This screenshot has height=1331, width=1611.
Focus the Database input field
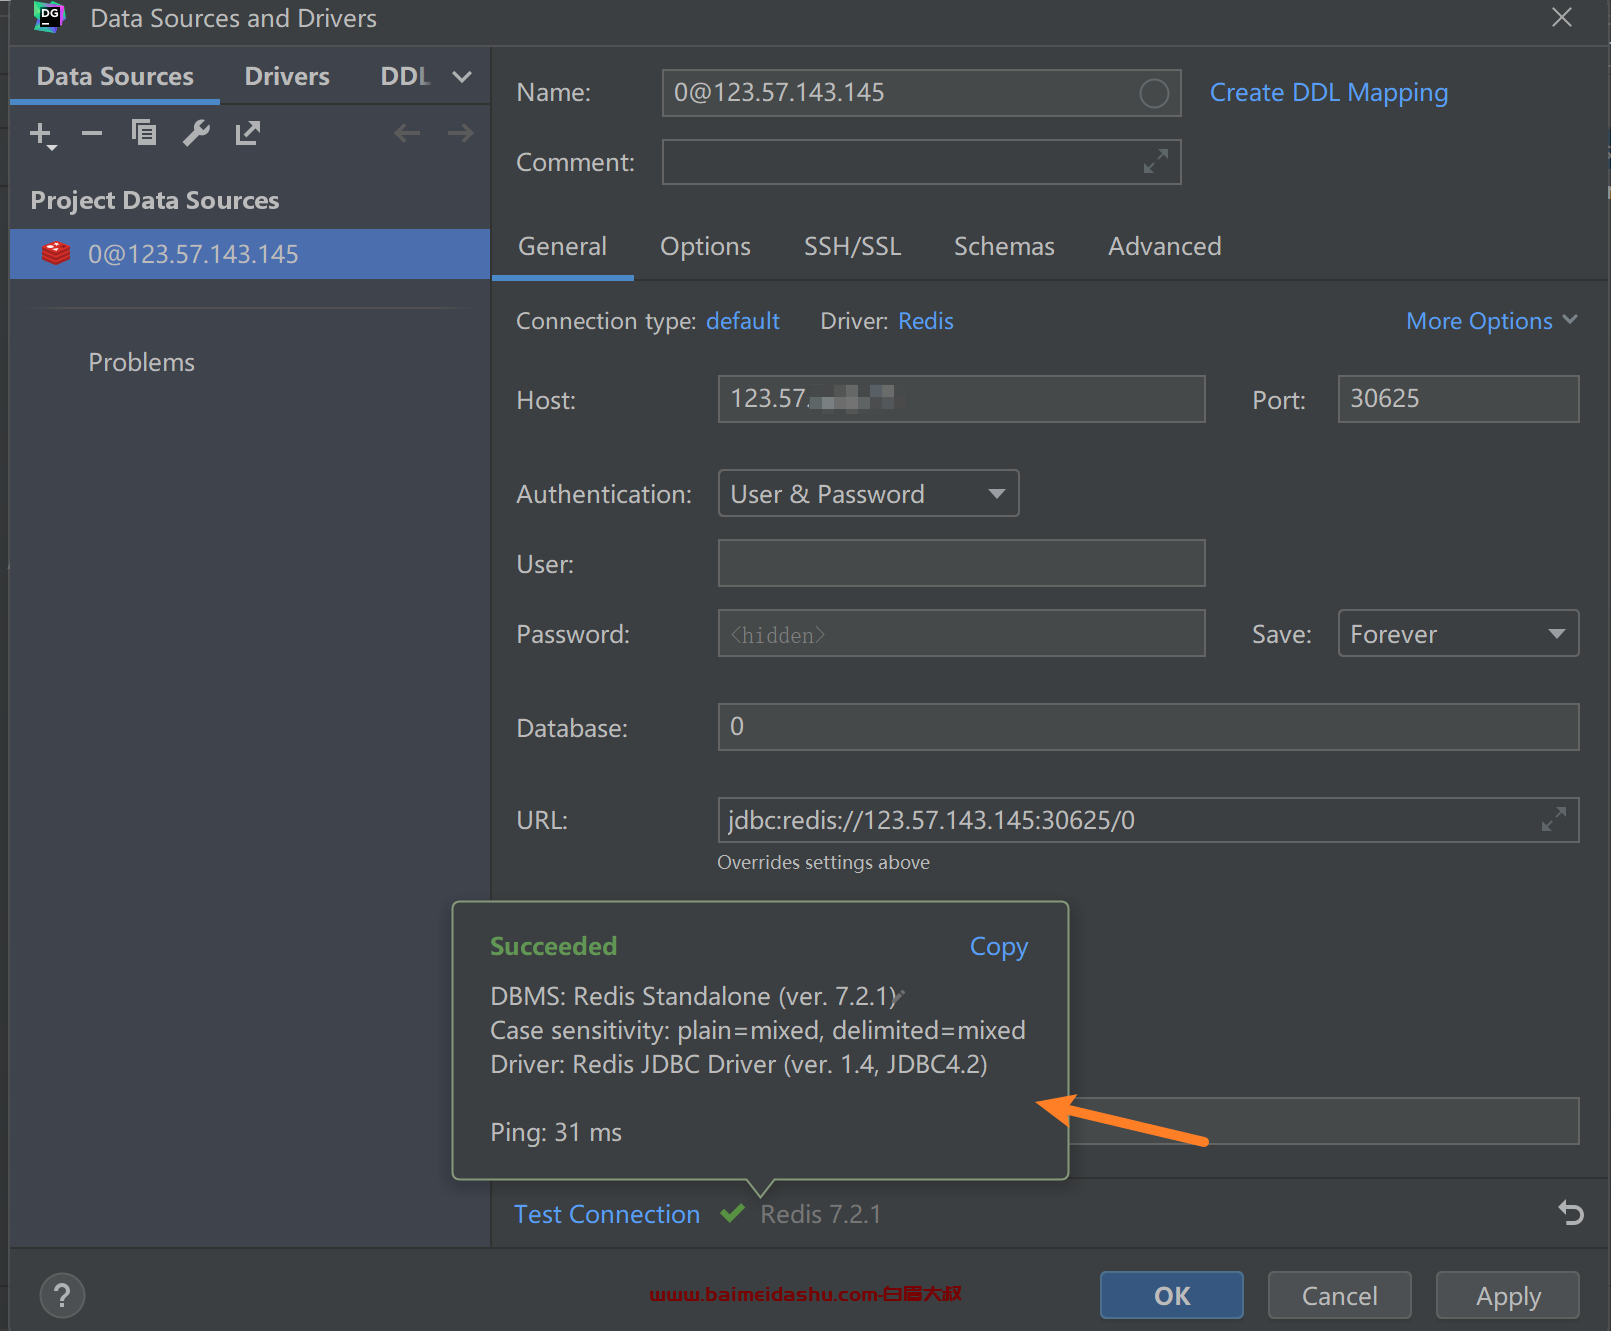click(x=1148, y=727)
